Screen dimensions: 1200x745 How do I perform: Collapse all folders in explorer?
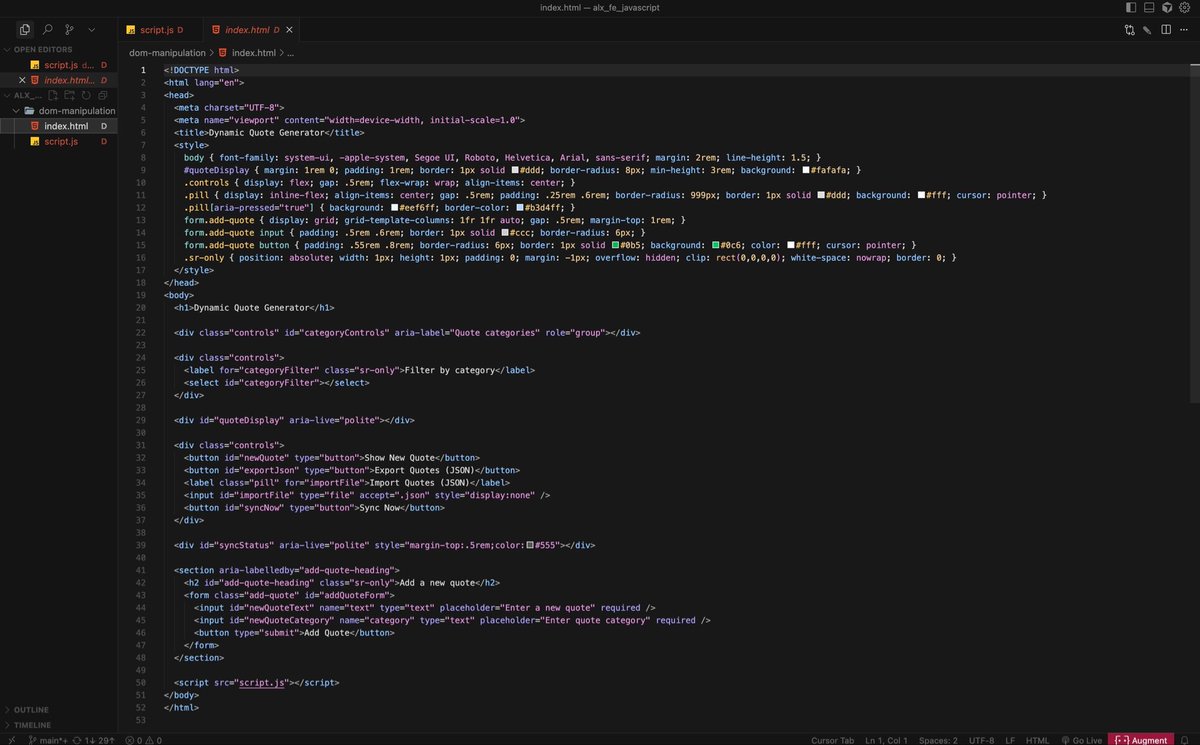[103, 95]
